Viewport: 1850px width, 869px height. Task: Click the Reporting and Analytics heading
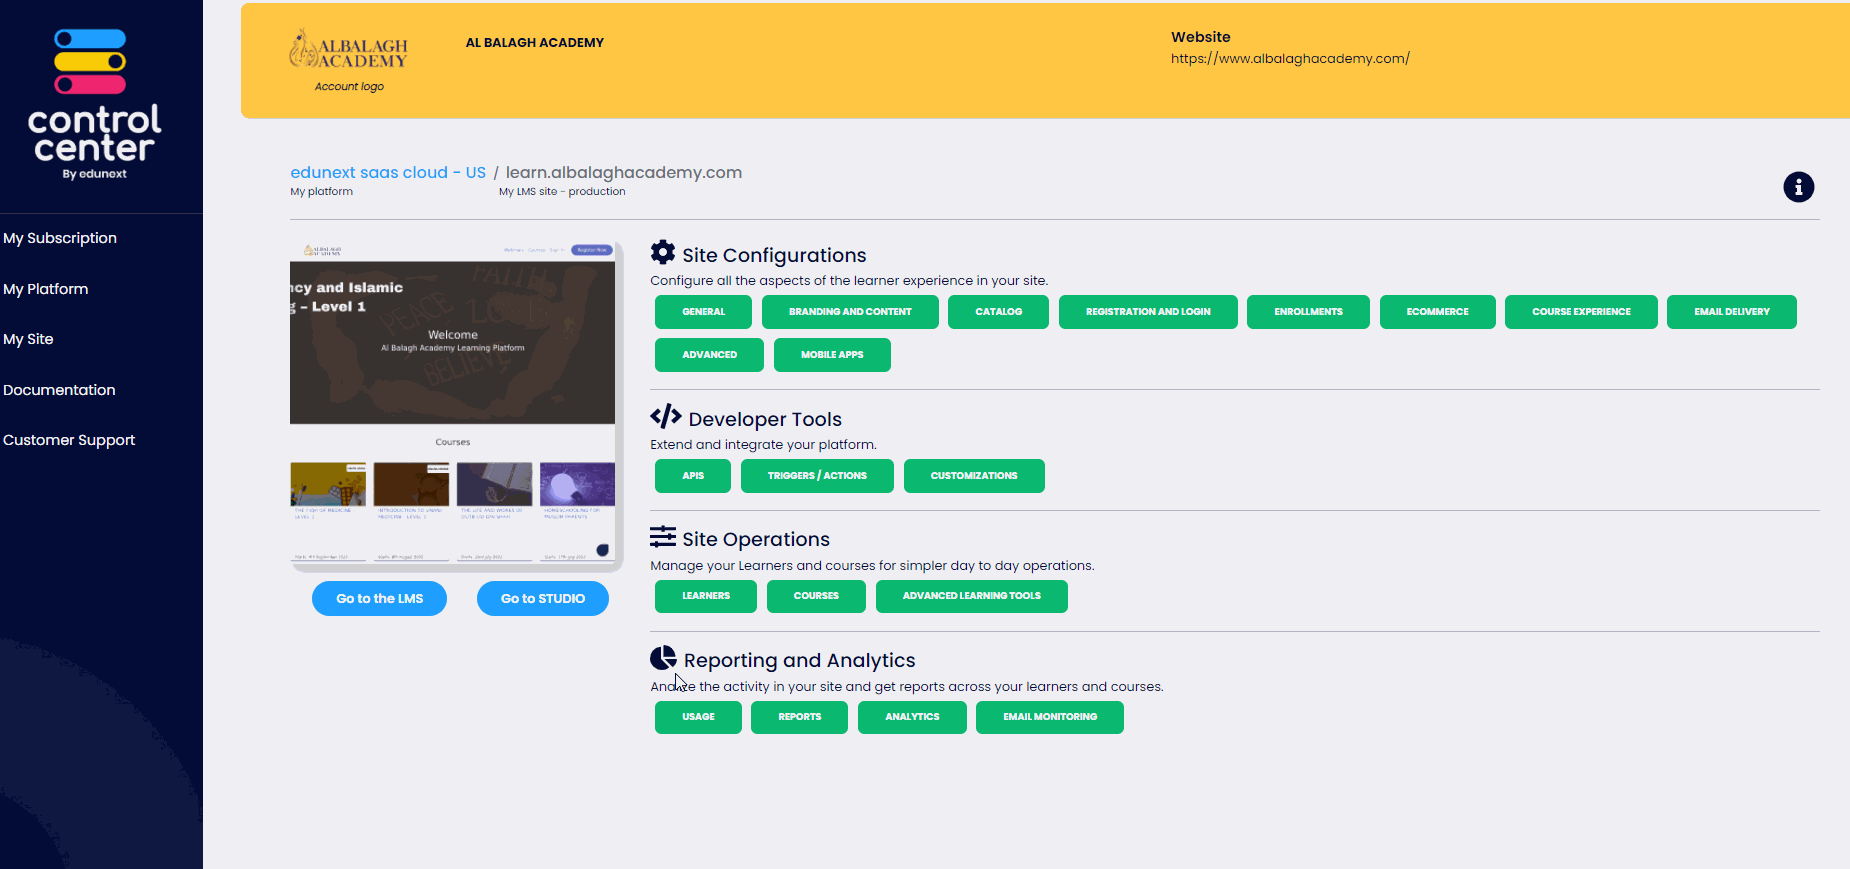(x=800, y=660)
